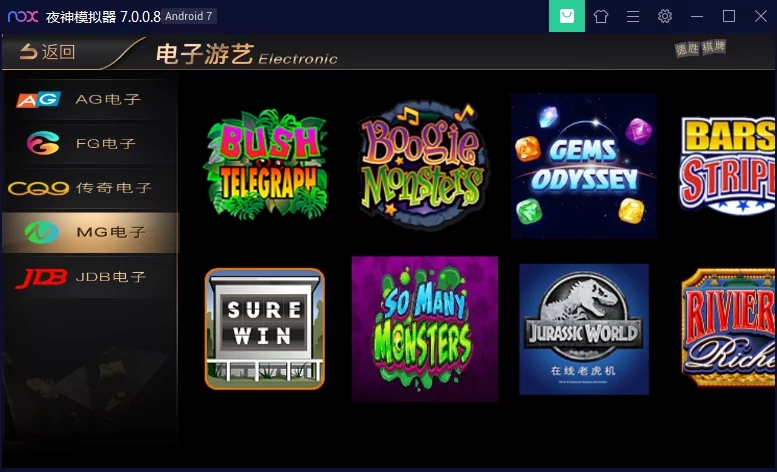The height and width of the screenshot is (472, 777).
Task: Open the Gems Odyssey game icon
Action: (x=583, y=166)
